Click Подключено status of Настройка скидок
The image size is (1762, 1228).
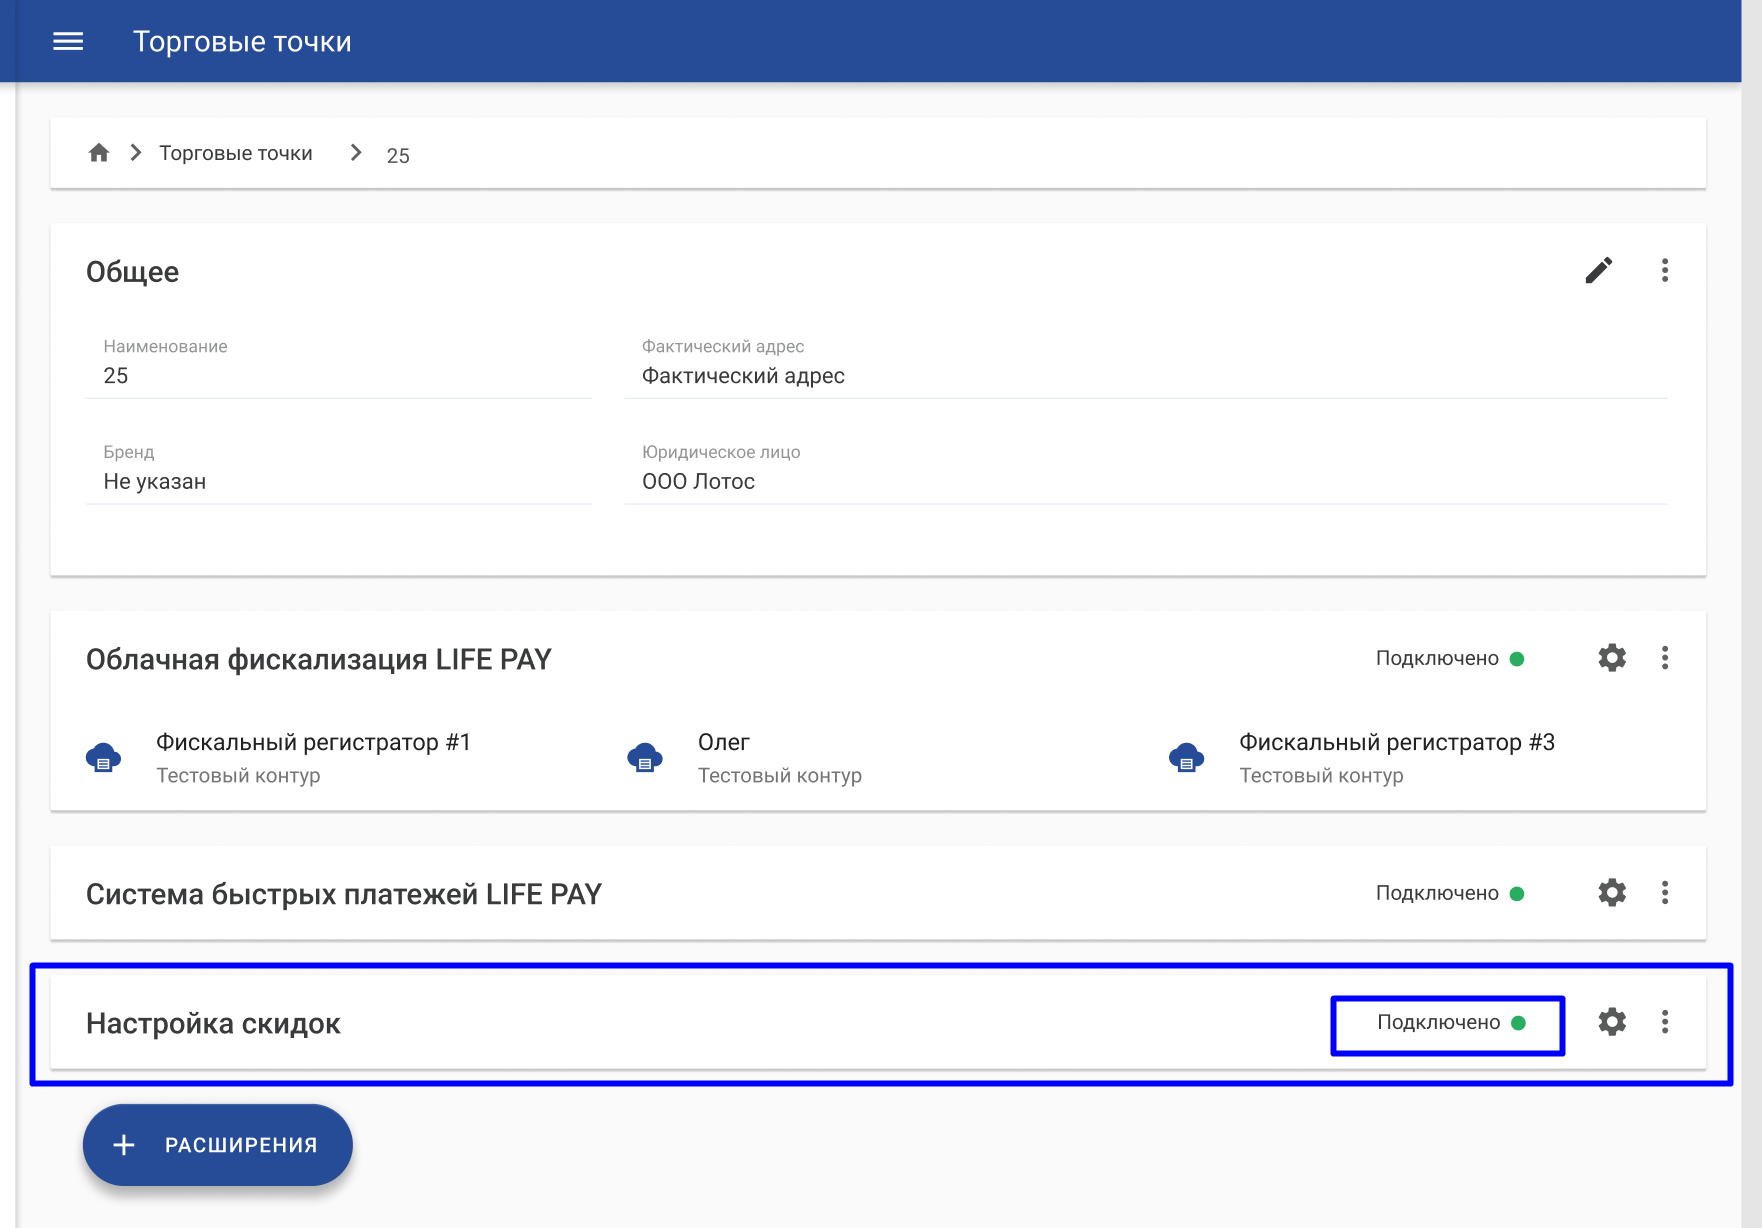point(1450,1022)
